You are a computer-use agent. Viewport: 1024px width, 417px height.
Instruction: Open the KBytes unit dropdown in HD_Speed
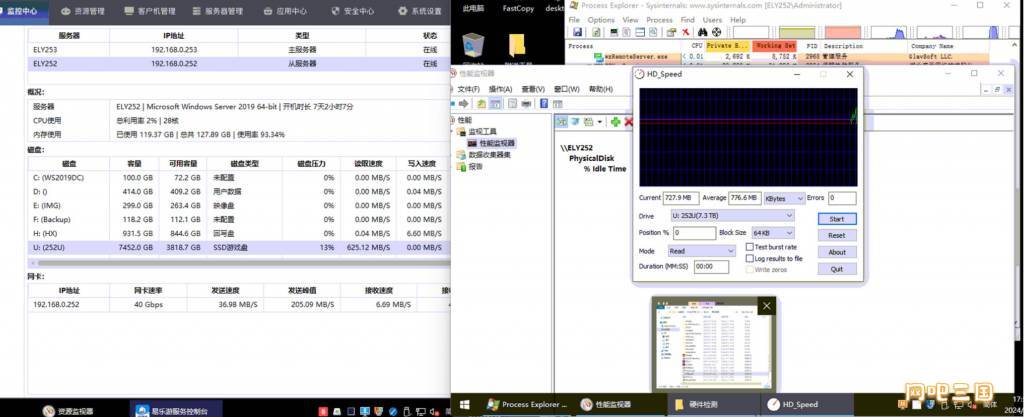coord(784,198)
